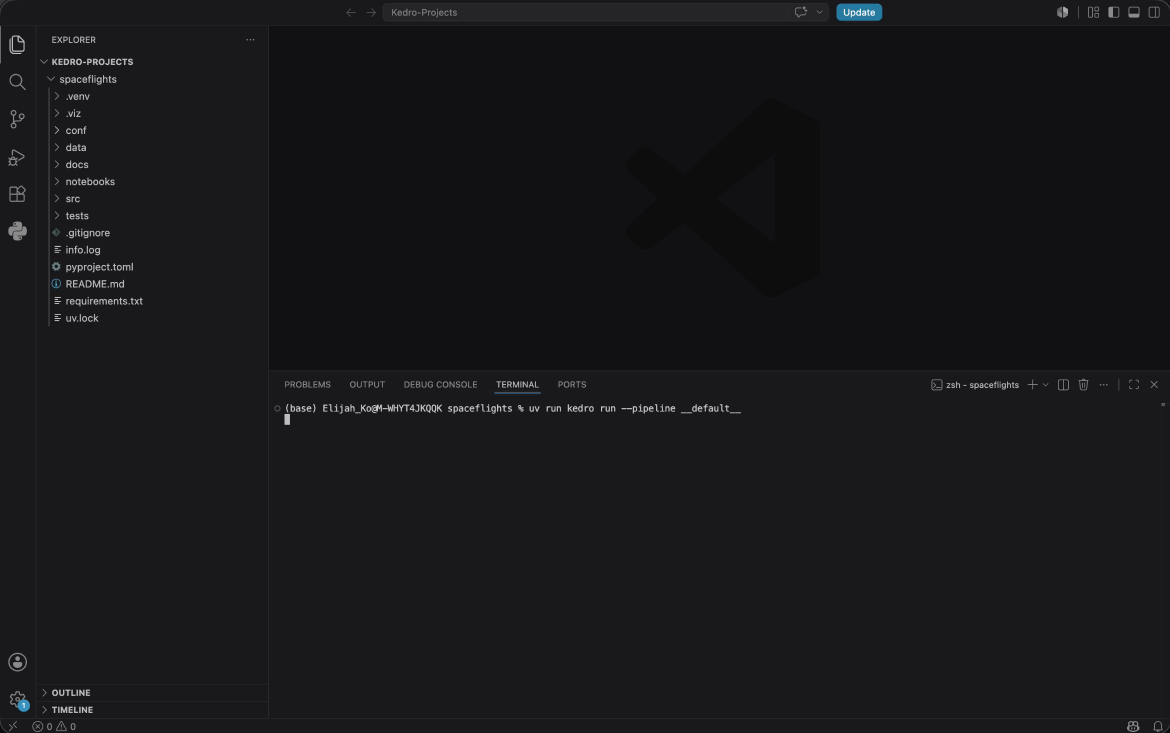Open terminal panel more actions ellipsis
The width and height of the screenshot is (1170, 733).
click(x=1104, y=384)
